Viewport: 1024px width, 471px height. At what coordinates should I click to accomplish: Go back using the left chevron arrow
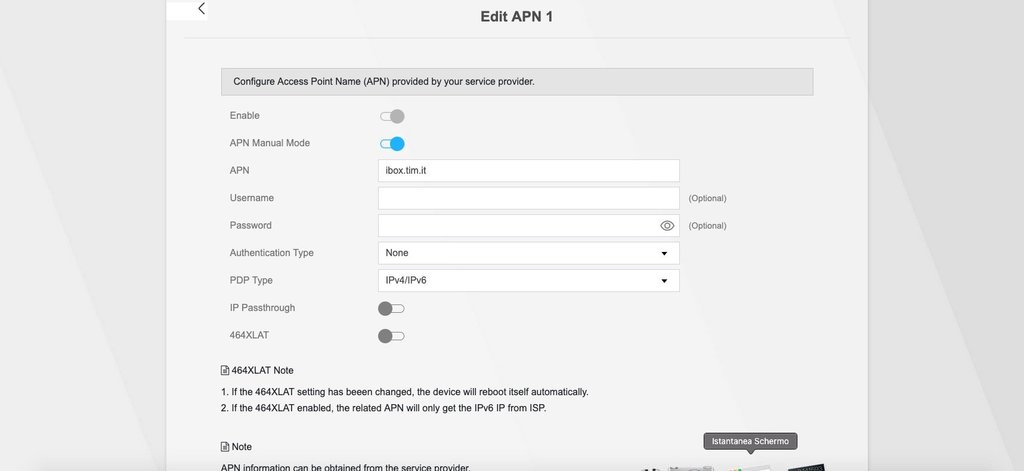coord(201,8)
